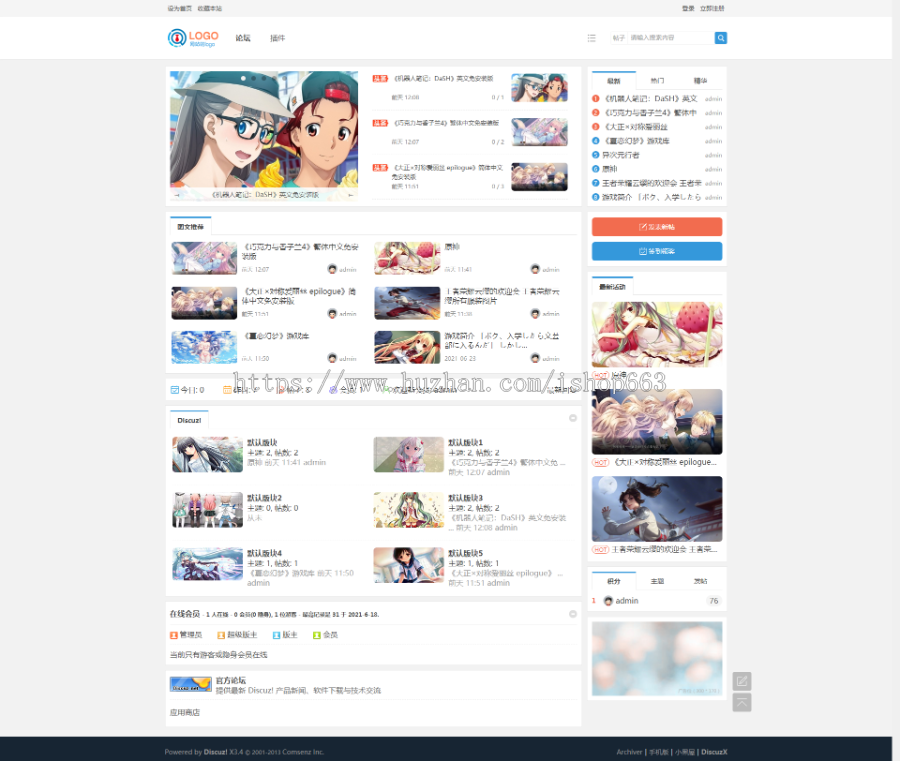This screenshot has height=761, width=900.
Task: Open the 论坛 navigation item
Action: (243, 38)
